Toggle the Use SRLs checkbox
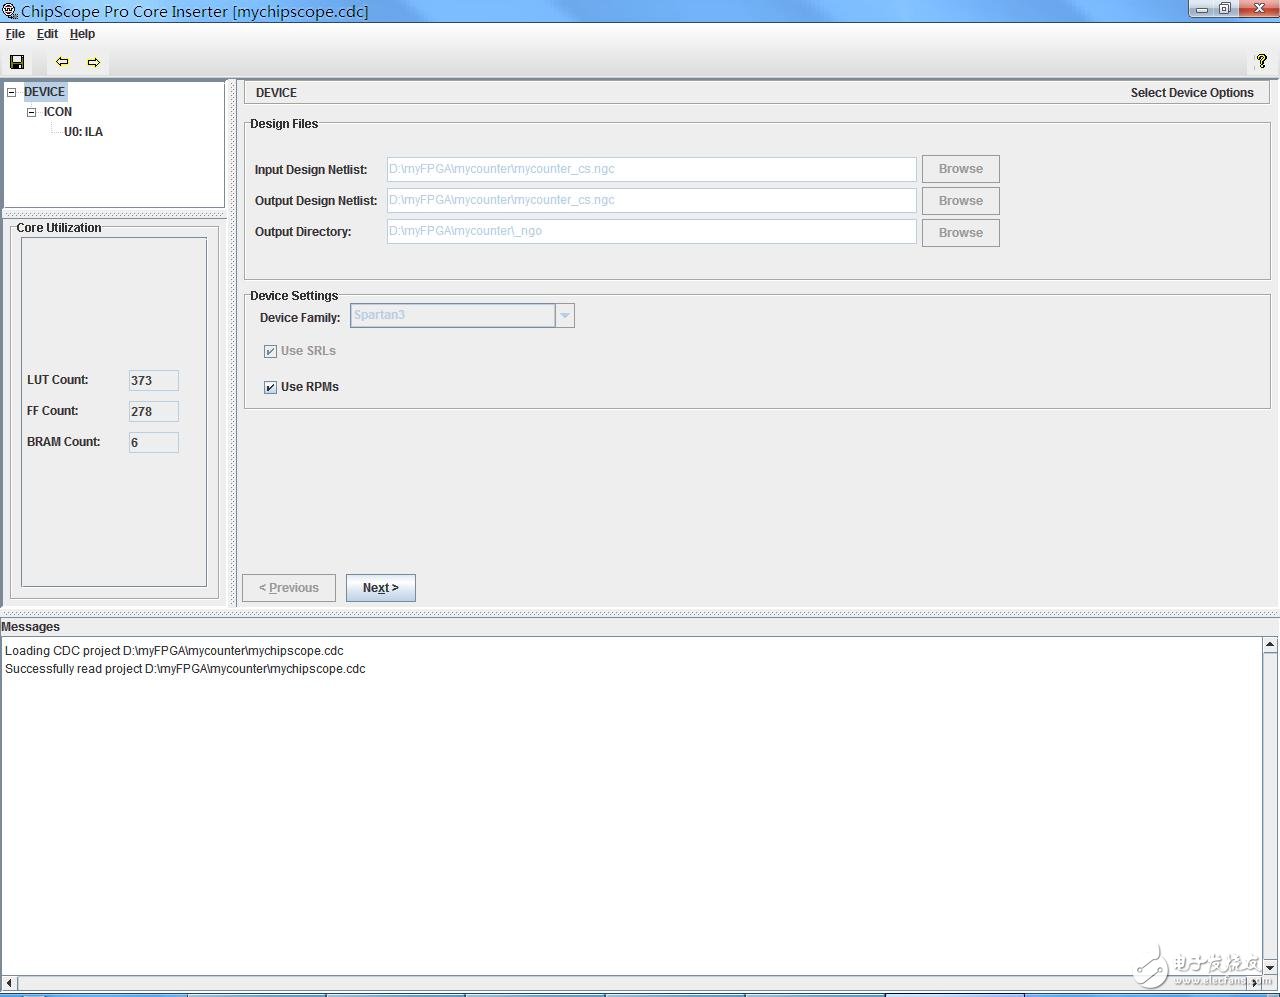This screenshot has height=997, width=1280. pyautogui.click(x=270, y=351)
